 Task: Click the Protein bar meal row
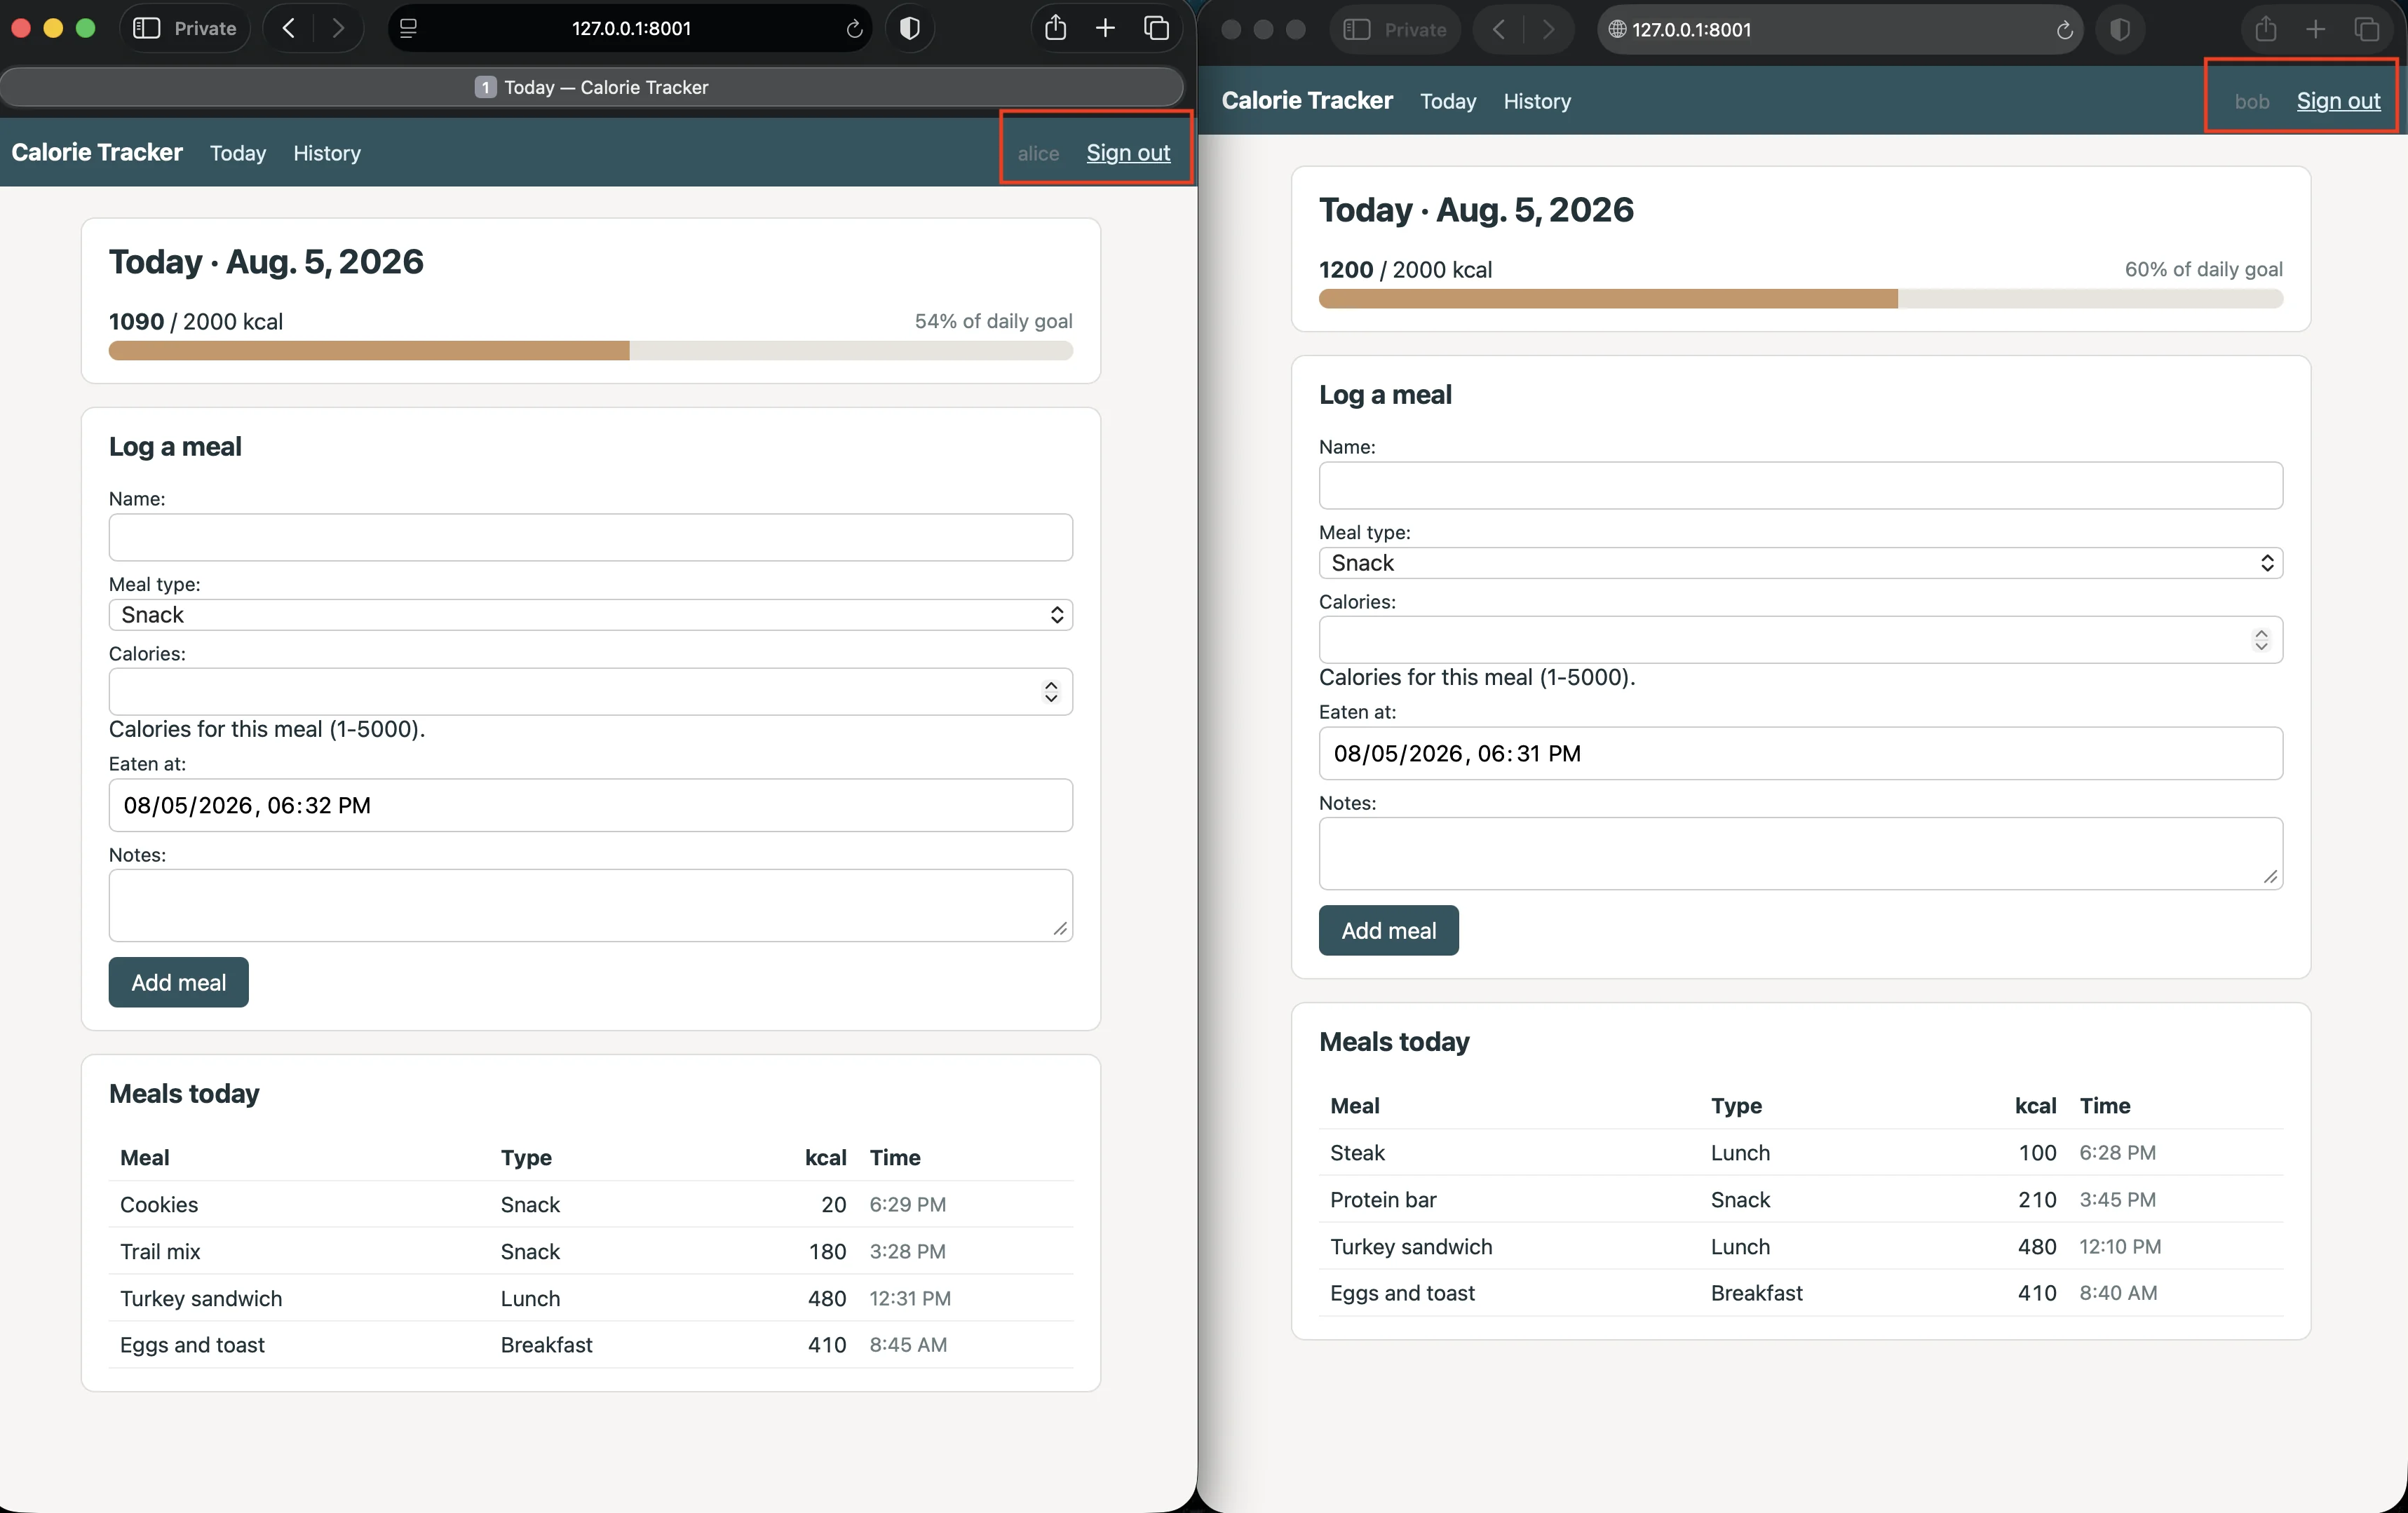tap(1800, 1199)
